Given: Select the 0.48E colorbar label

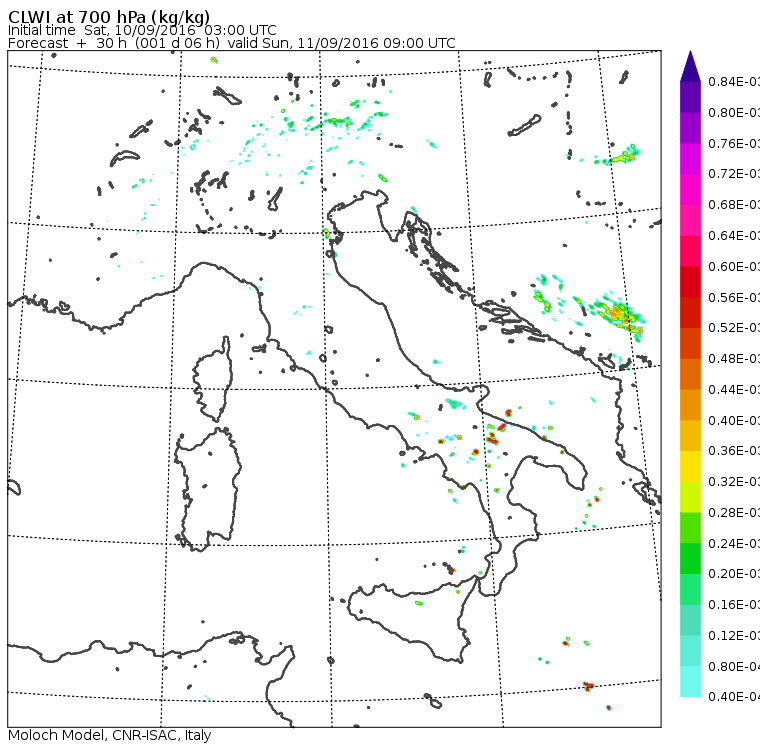Looking at the screenshot, I should click(734, 359).
